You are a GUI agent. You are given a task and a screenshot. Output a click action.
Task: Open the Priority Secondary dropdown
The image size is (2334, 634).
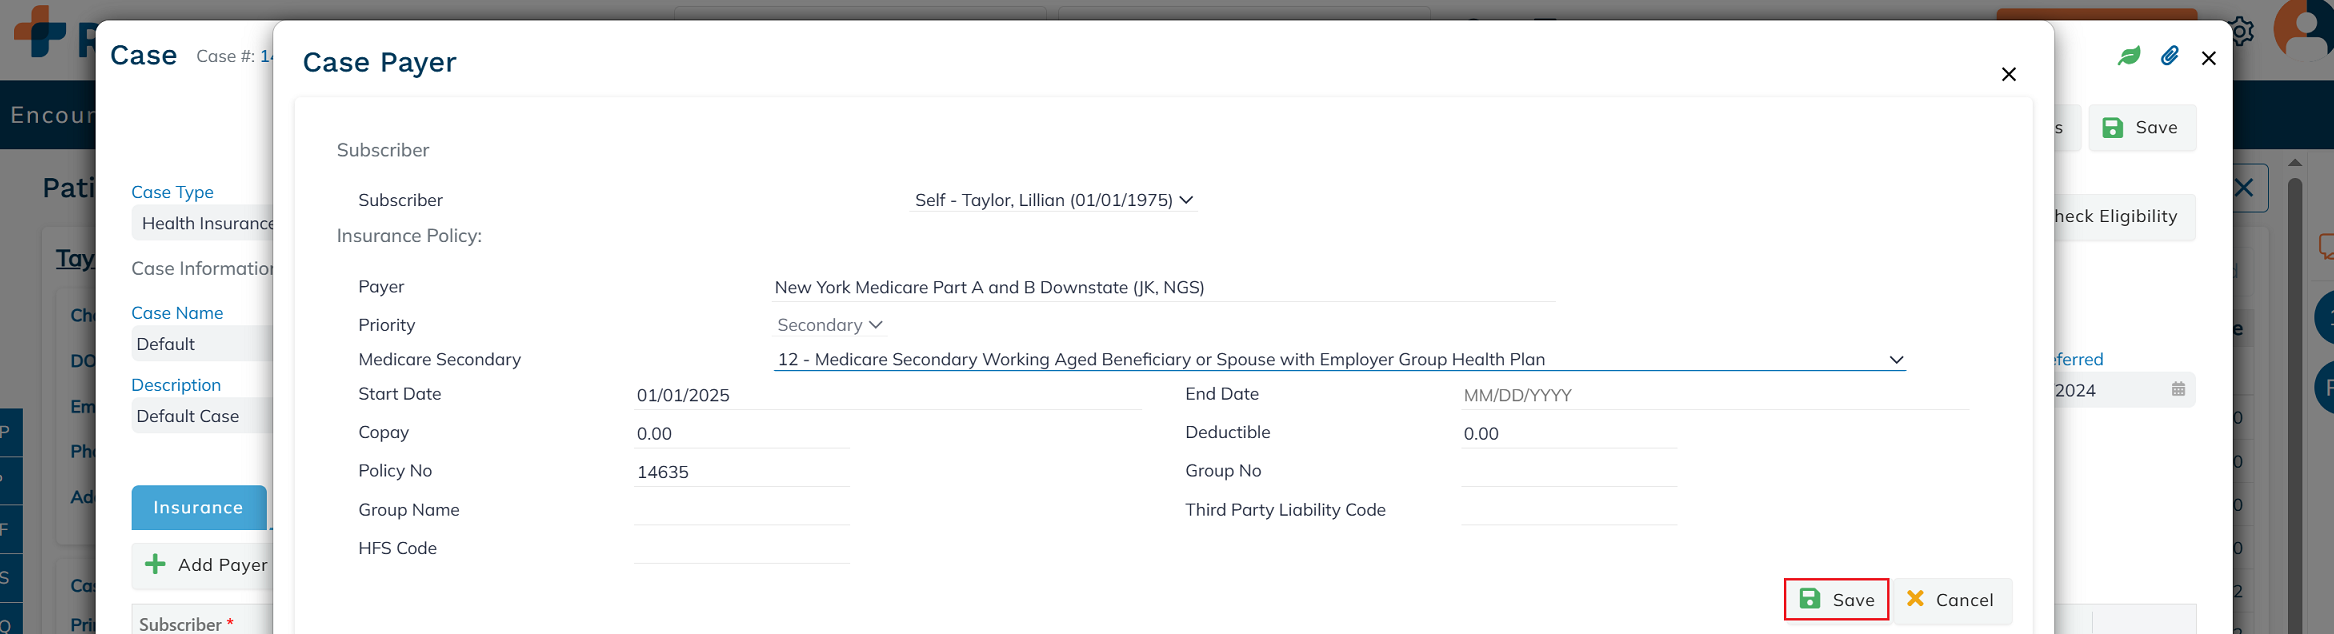click(x=829, y=325)
